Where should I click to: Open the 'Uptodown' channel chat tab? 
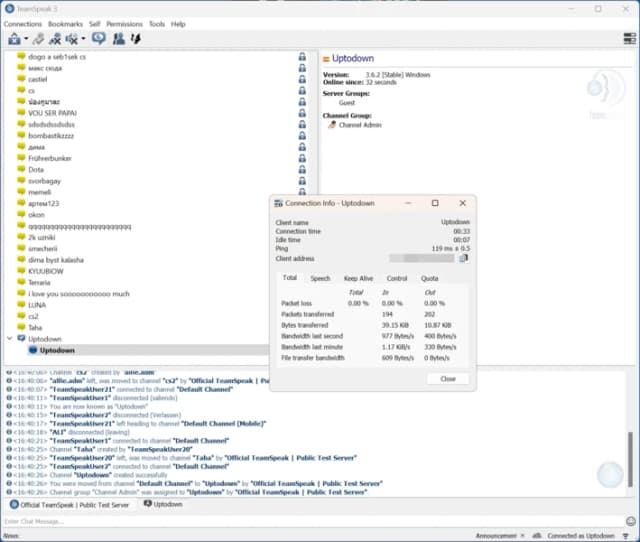pos(163,504)
